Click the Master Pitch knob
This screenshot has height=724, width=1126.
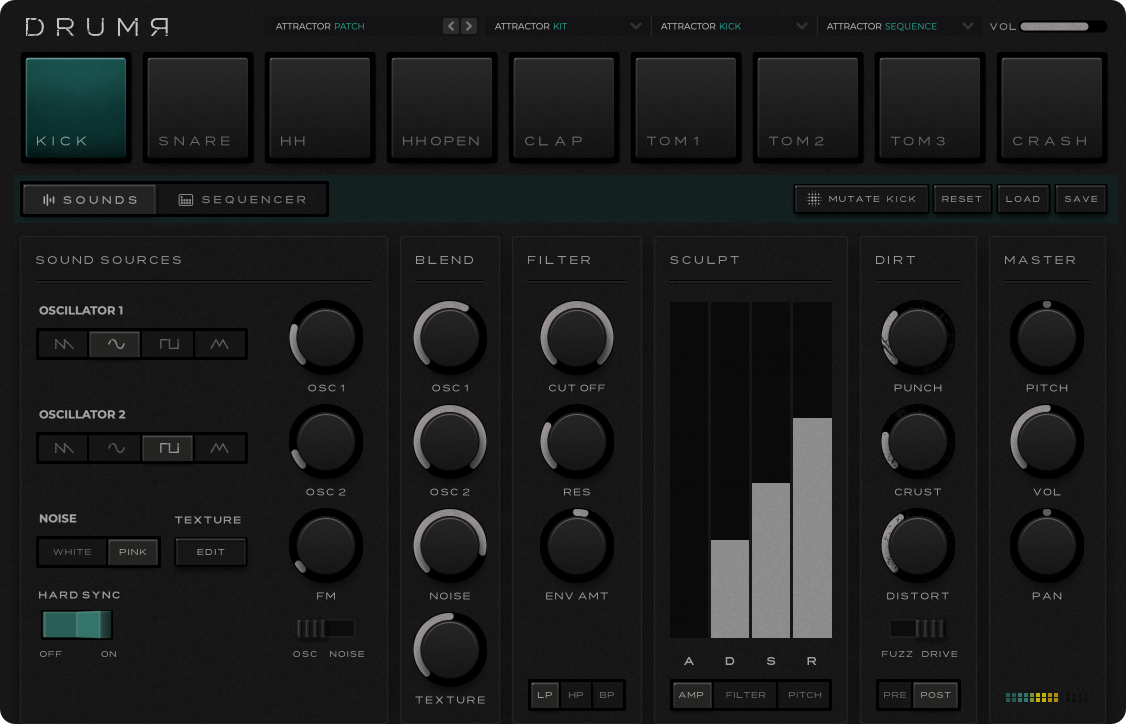[x=1047, y=338]
